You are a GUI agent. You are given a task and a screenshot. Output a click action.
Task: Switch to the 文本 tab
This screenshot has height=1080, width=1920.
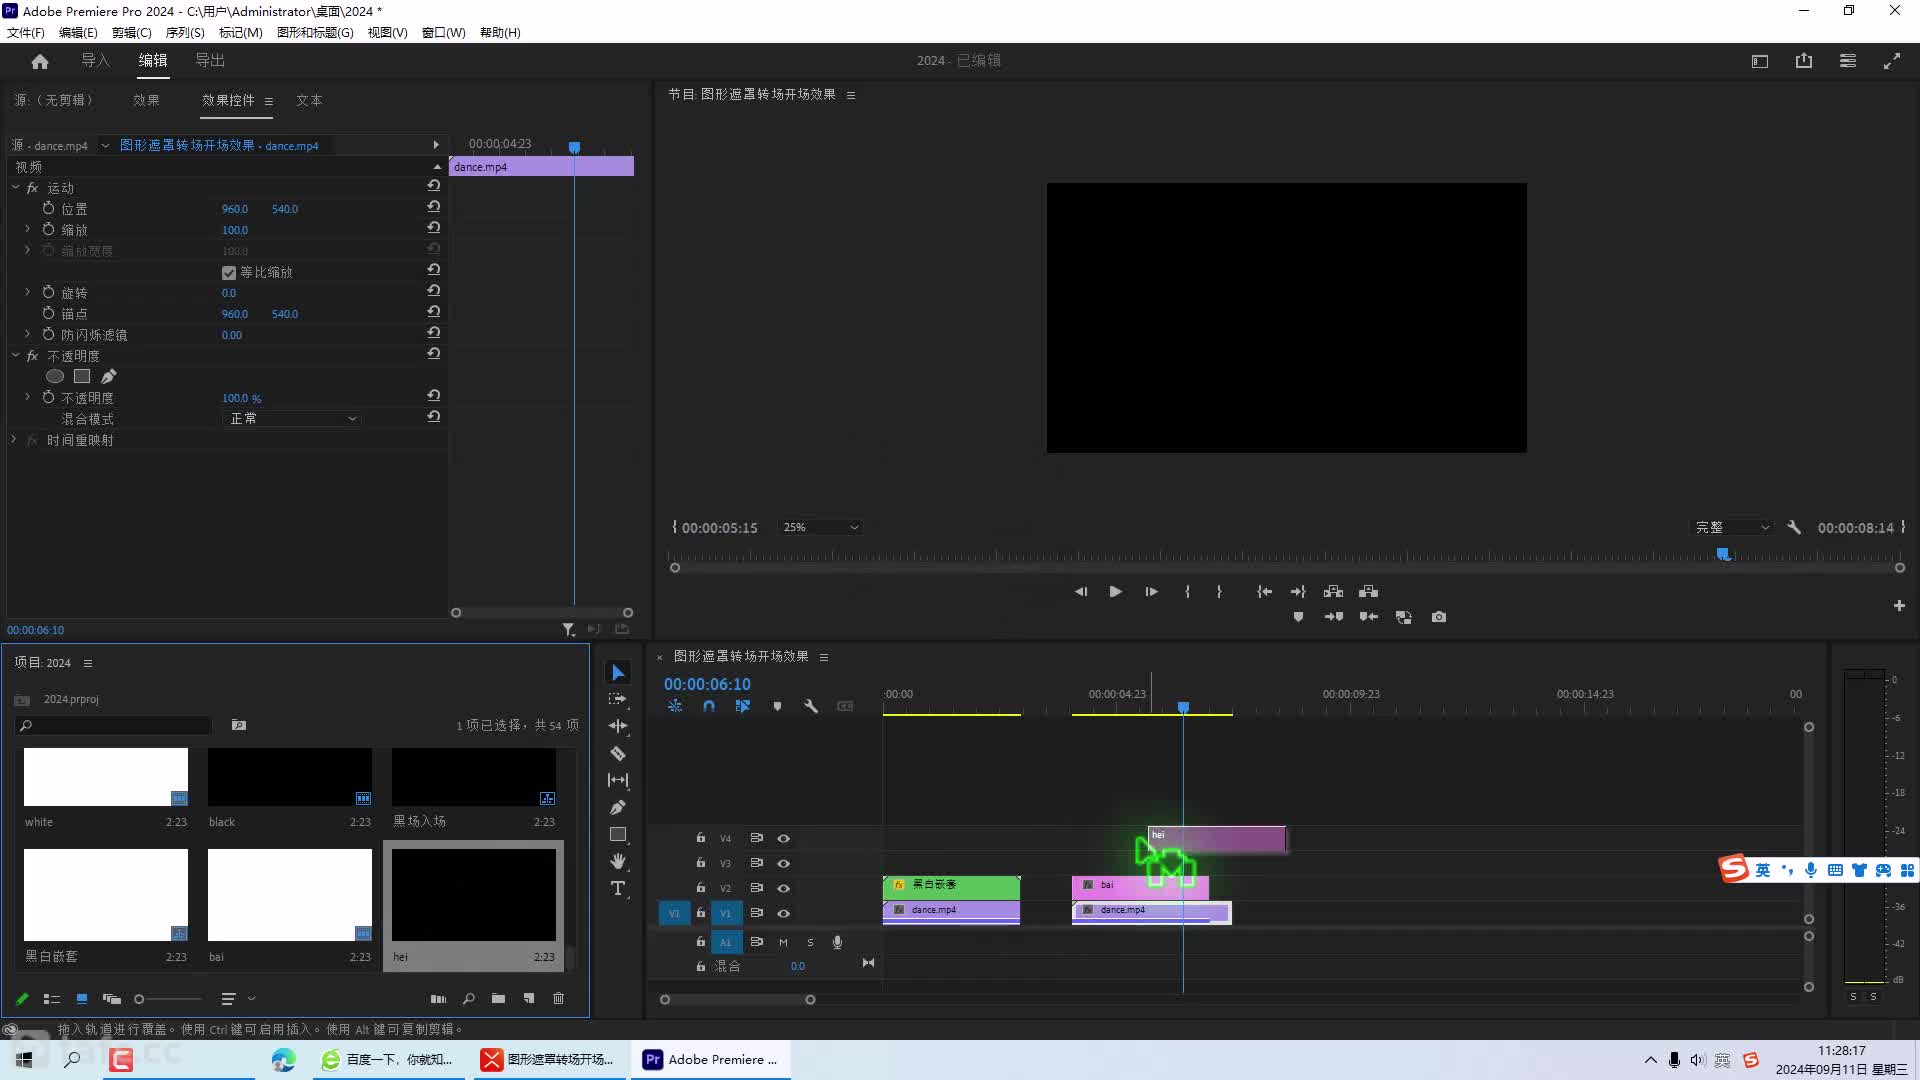pos(309,100)
